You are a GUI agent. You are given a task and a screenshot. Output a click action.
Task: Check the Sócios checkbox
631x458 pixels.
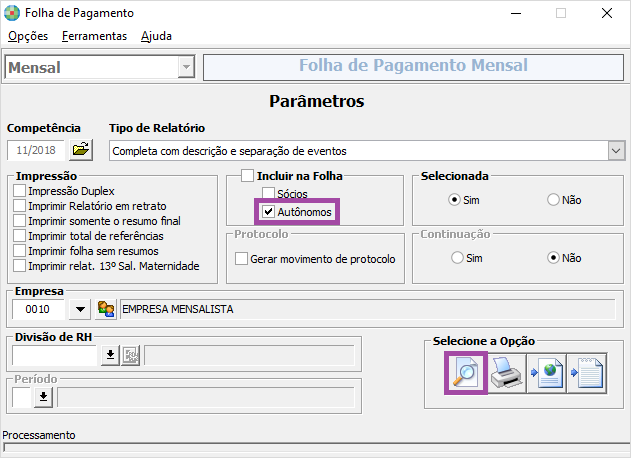coord(268,194)
